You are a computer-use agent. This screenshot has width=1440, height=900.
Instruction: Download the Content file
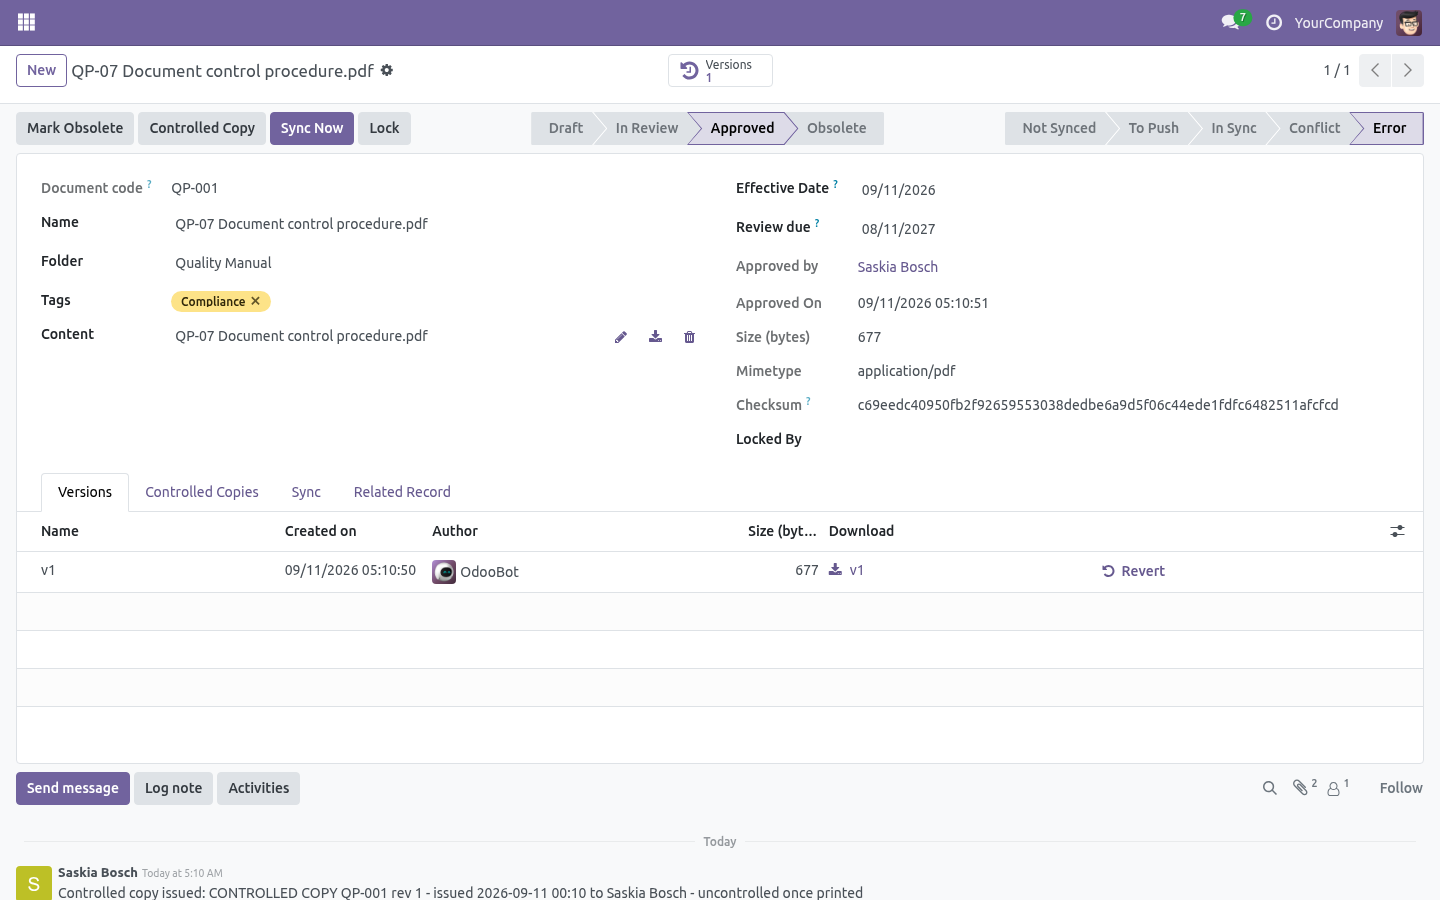click(655, 337)
